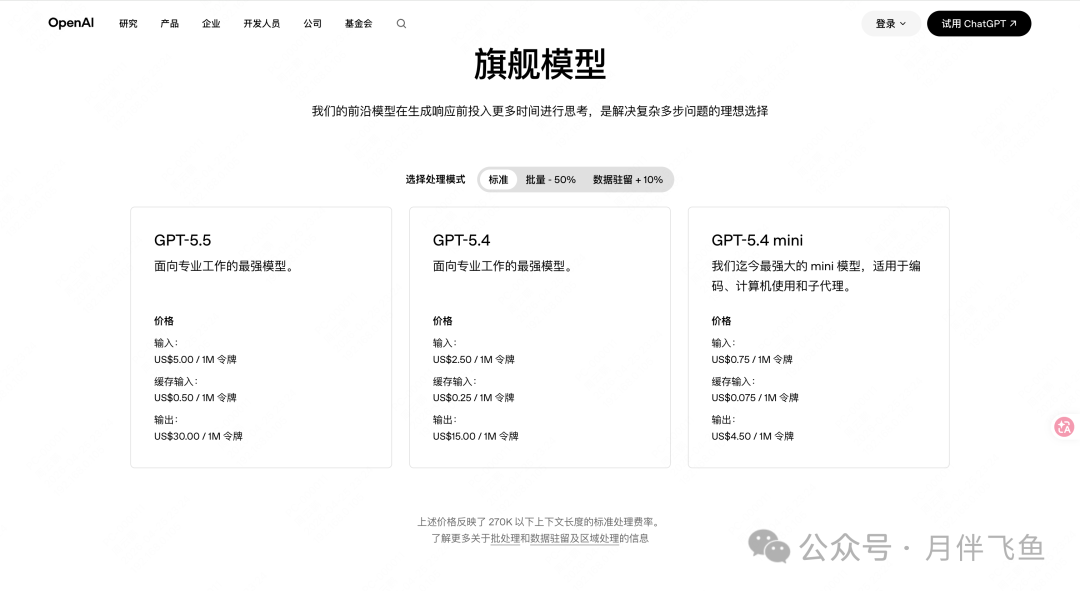The height and width of the screenshot is (591, 1080).
Task: Click the GPT-5.4 card title
Action: [461, 240]
